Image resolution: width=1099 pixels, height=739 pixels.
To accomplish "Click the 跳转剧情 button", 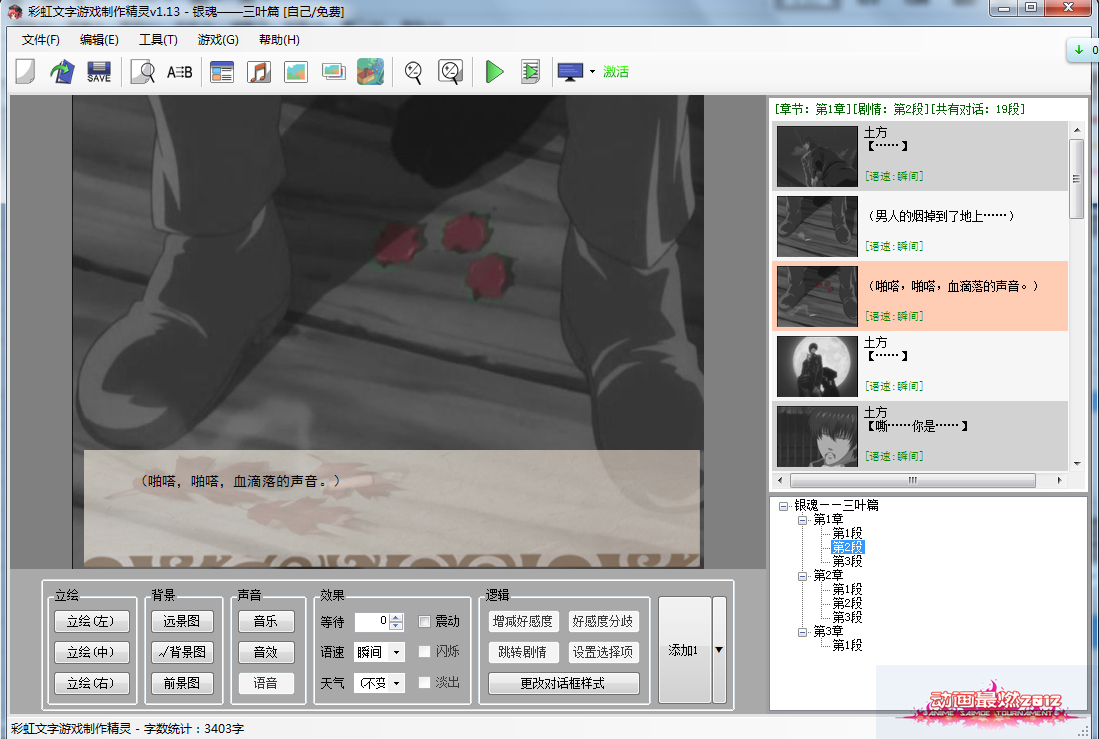I will coord(523,652).
